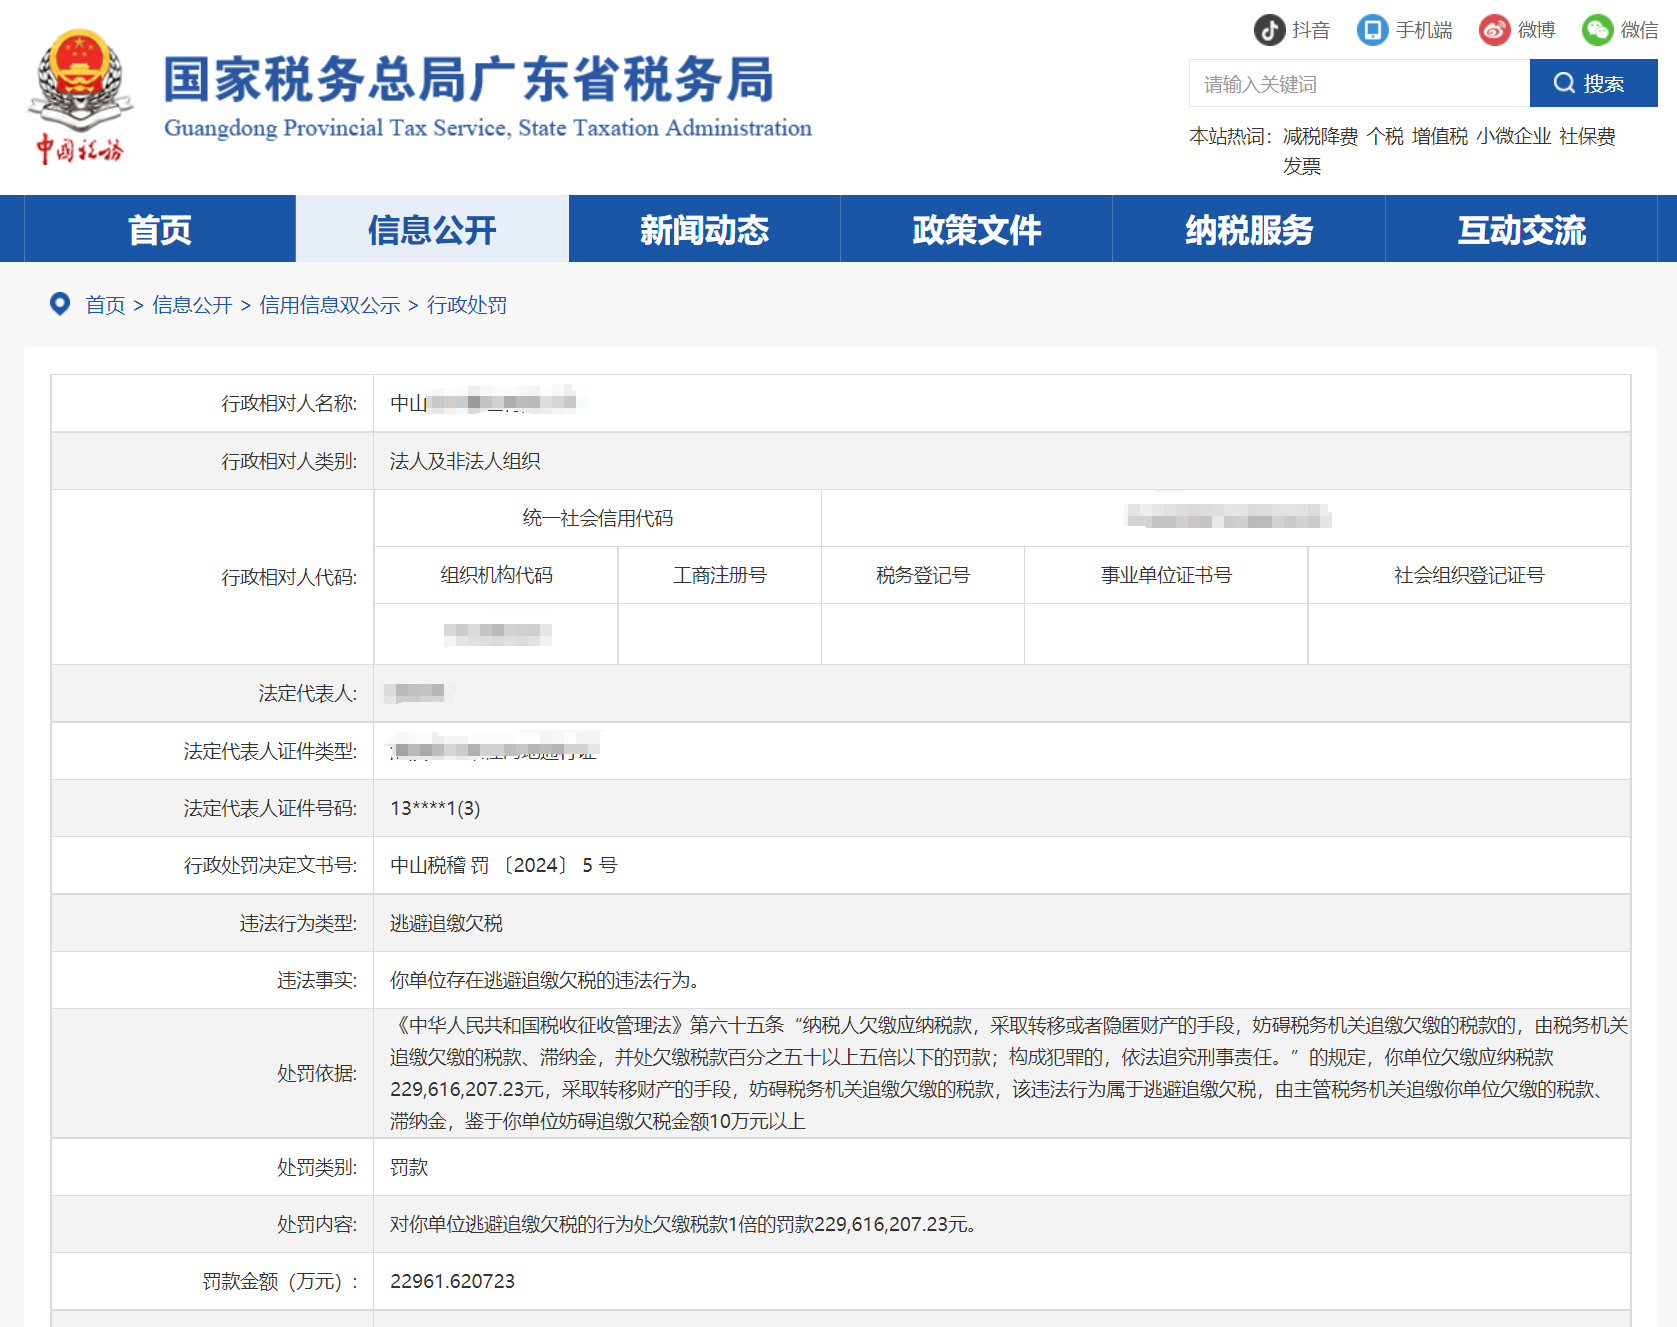Click the header 统一社会信用代码
The height and width of the screenshot is (1327, 1677).
(598, 518)
